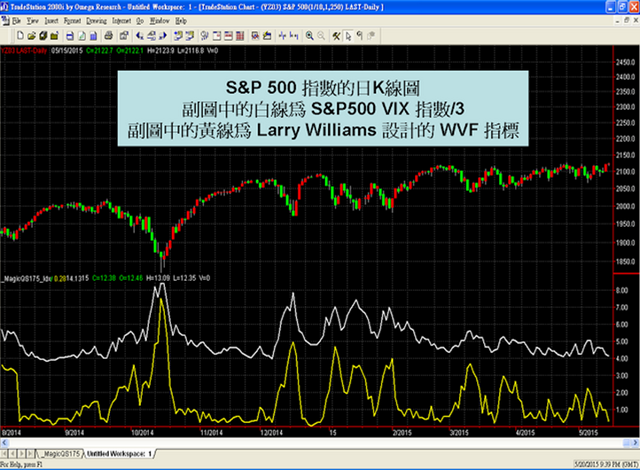The height and width of the screenshot is (470, 640).
Task: Click the 10/2014 time axis label
Action: point(142,432)
